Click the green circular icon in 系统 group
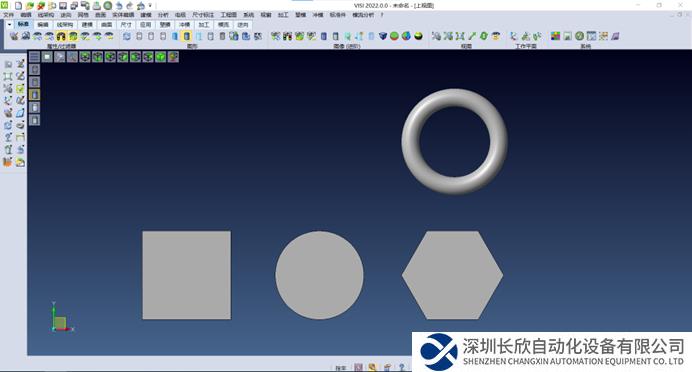The image size is (692, 372). pyautogui.click(x=579, y=36)
